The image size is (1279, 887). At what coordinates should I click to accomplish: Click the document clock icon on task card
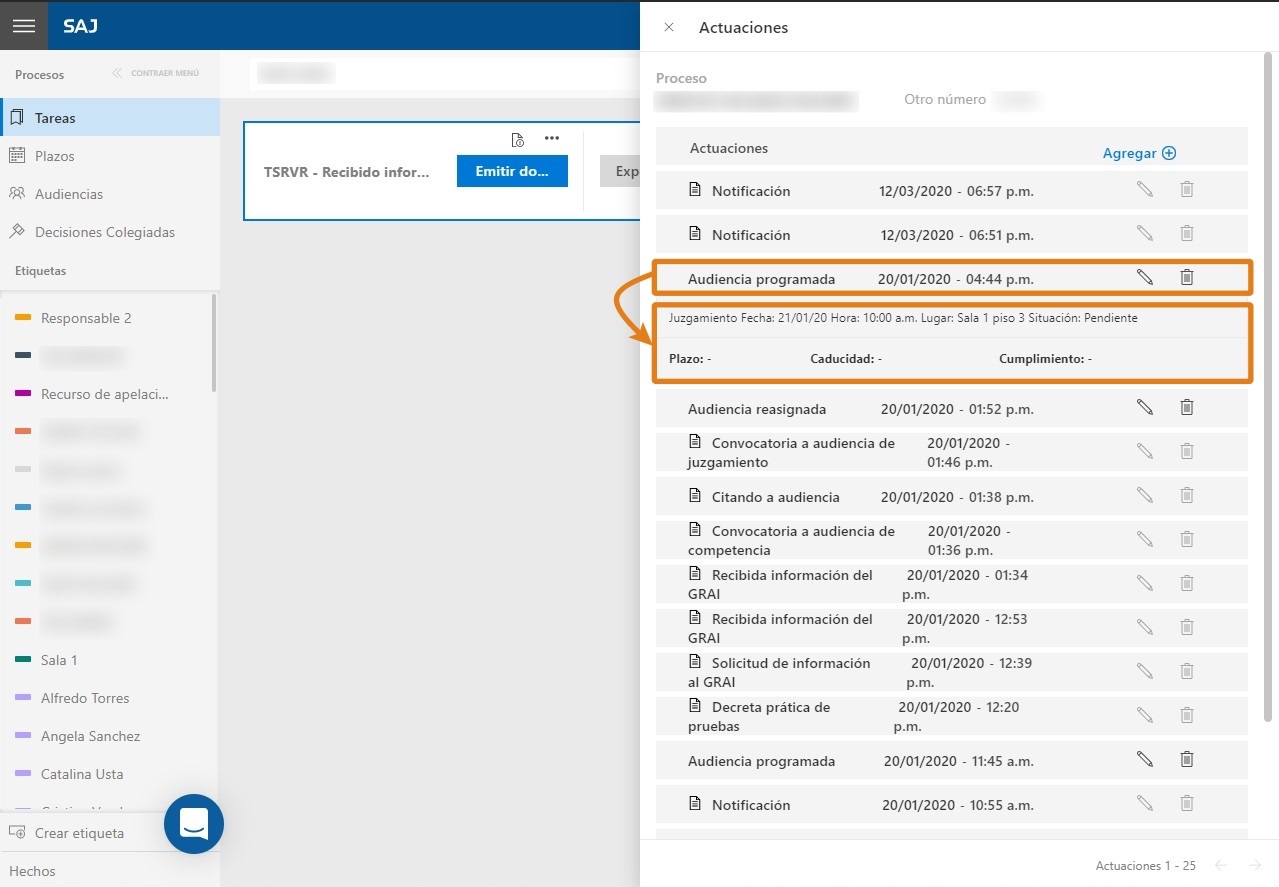point(517,139)
